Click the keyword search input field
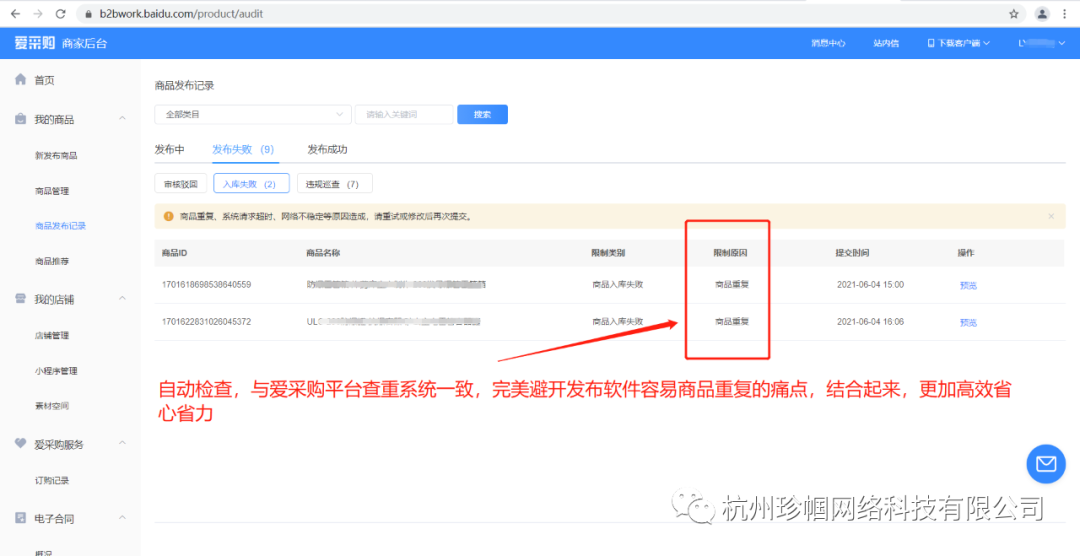 coord(404,114)
